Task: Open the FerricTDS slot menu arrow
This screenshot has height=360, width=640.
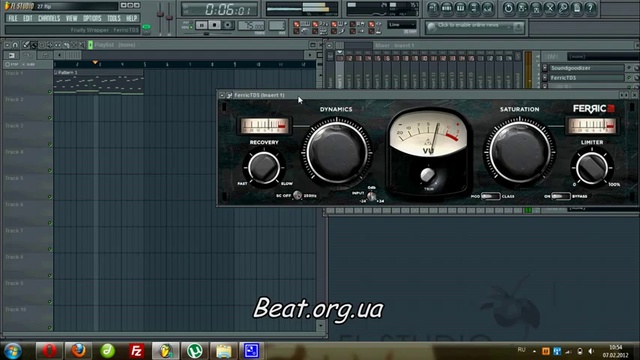Action: click(x=545, y=78)
